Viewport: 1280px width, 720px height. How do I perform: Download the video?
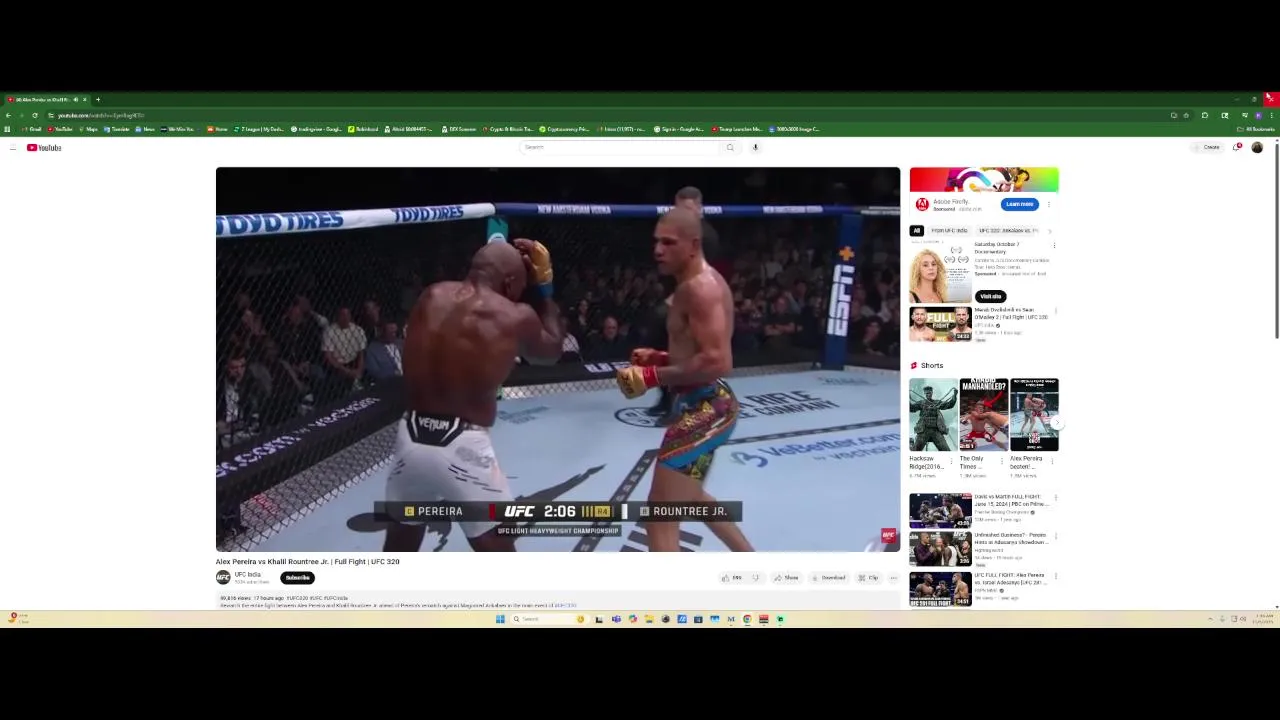point(828,578)
